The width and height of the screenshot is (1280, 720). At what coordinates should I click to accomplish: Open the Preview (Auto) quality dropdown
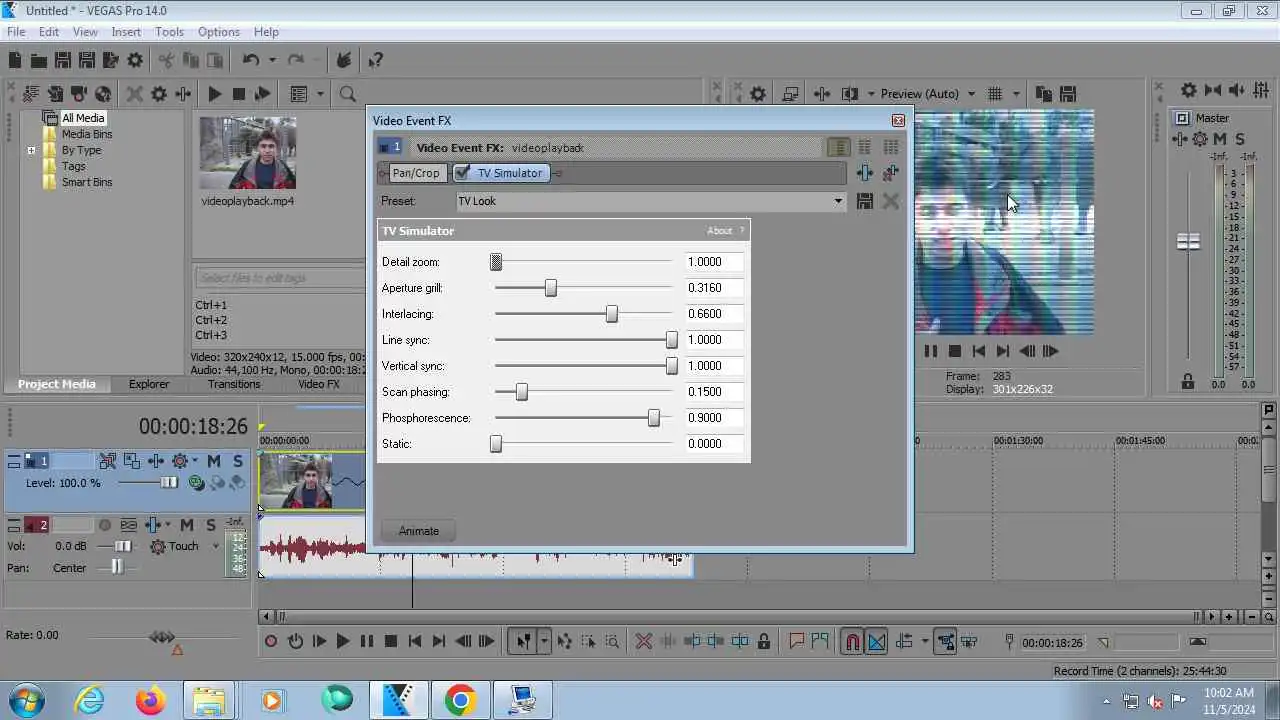pyautogui.click(x=972, y=94)
